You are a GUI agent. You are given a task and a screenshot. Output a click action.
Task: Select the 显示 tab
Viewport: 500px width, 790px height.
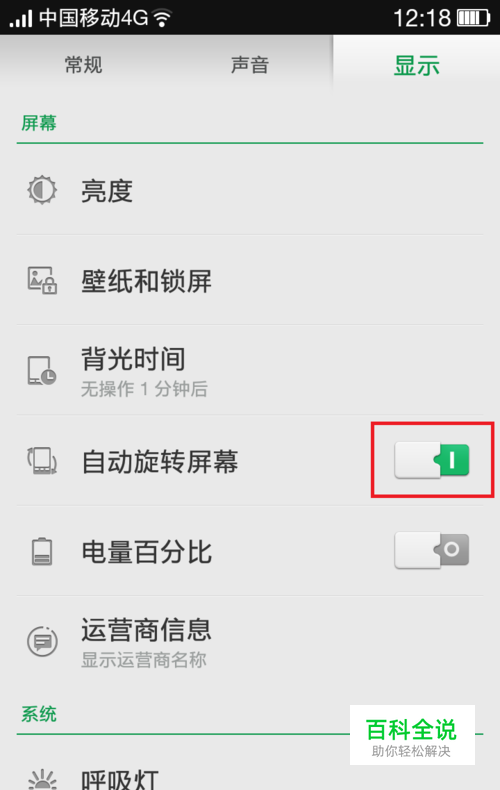point(416,65)
